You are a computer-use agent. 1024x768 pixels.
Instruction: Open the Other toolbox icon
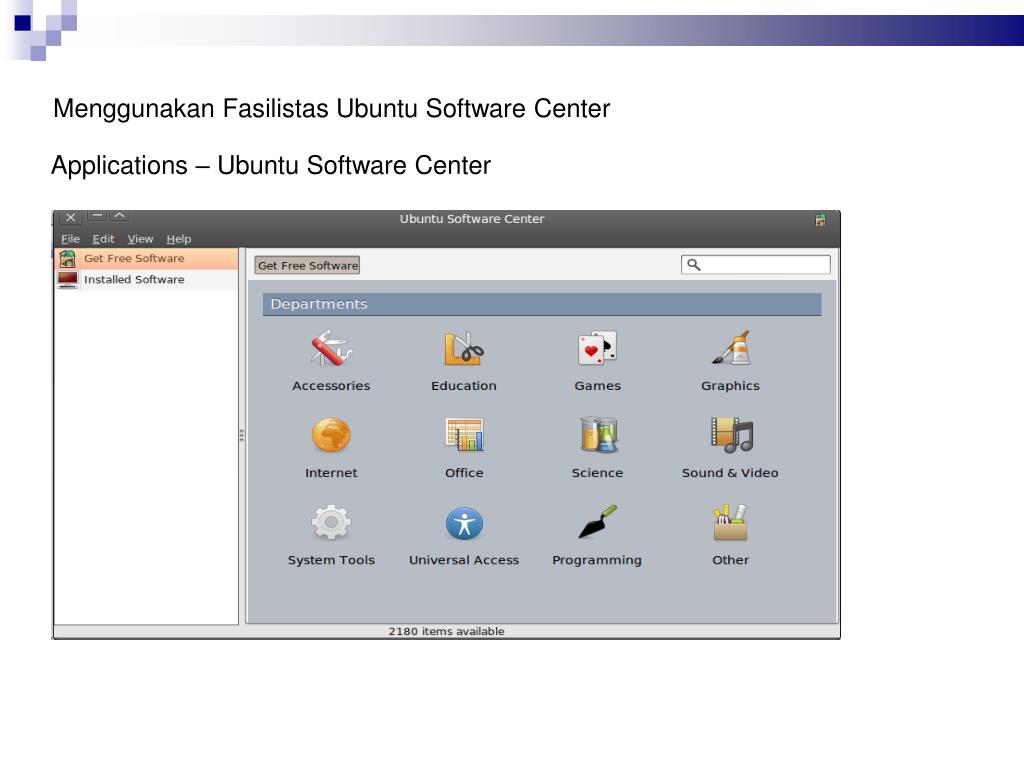point(731,522)
